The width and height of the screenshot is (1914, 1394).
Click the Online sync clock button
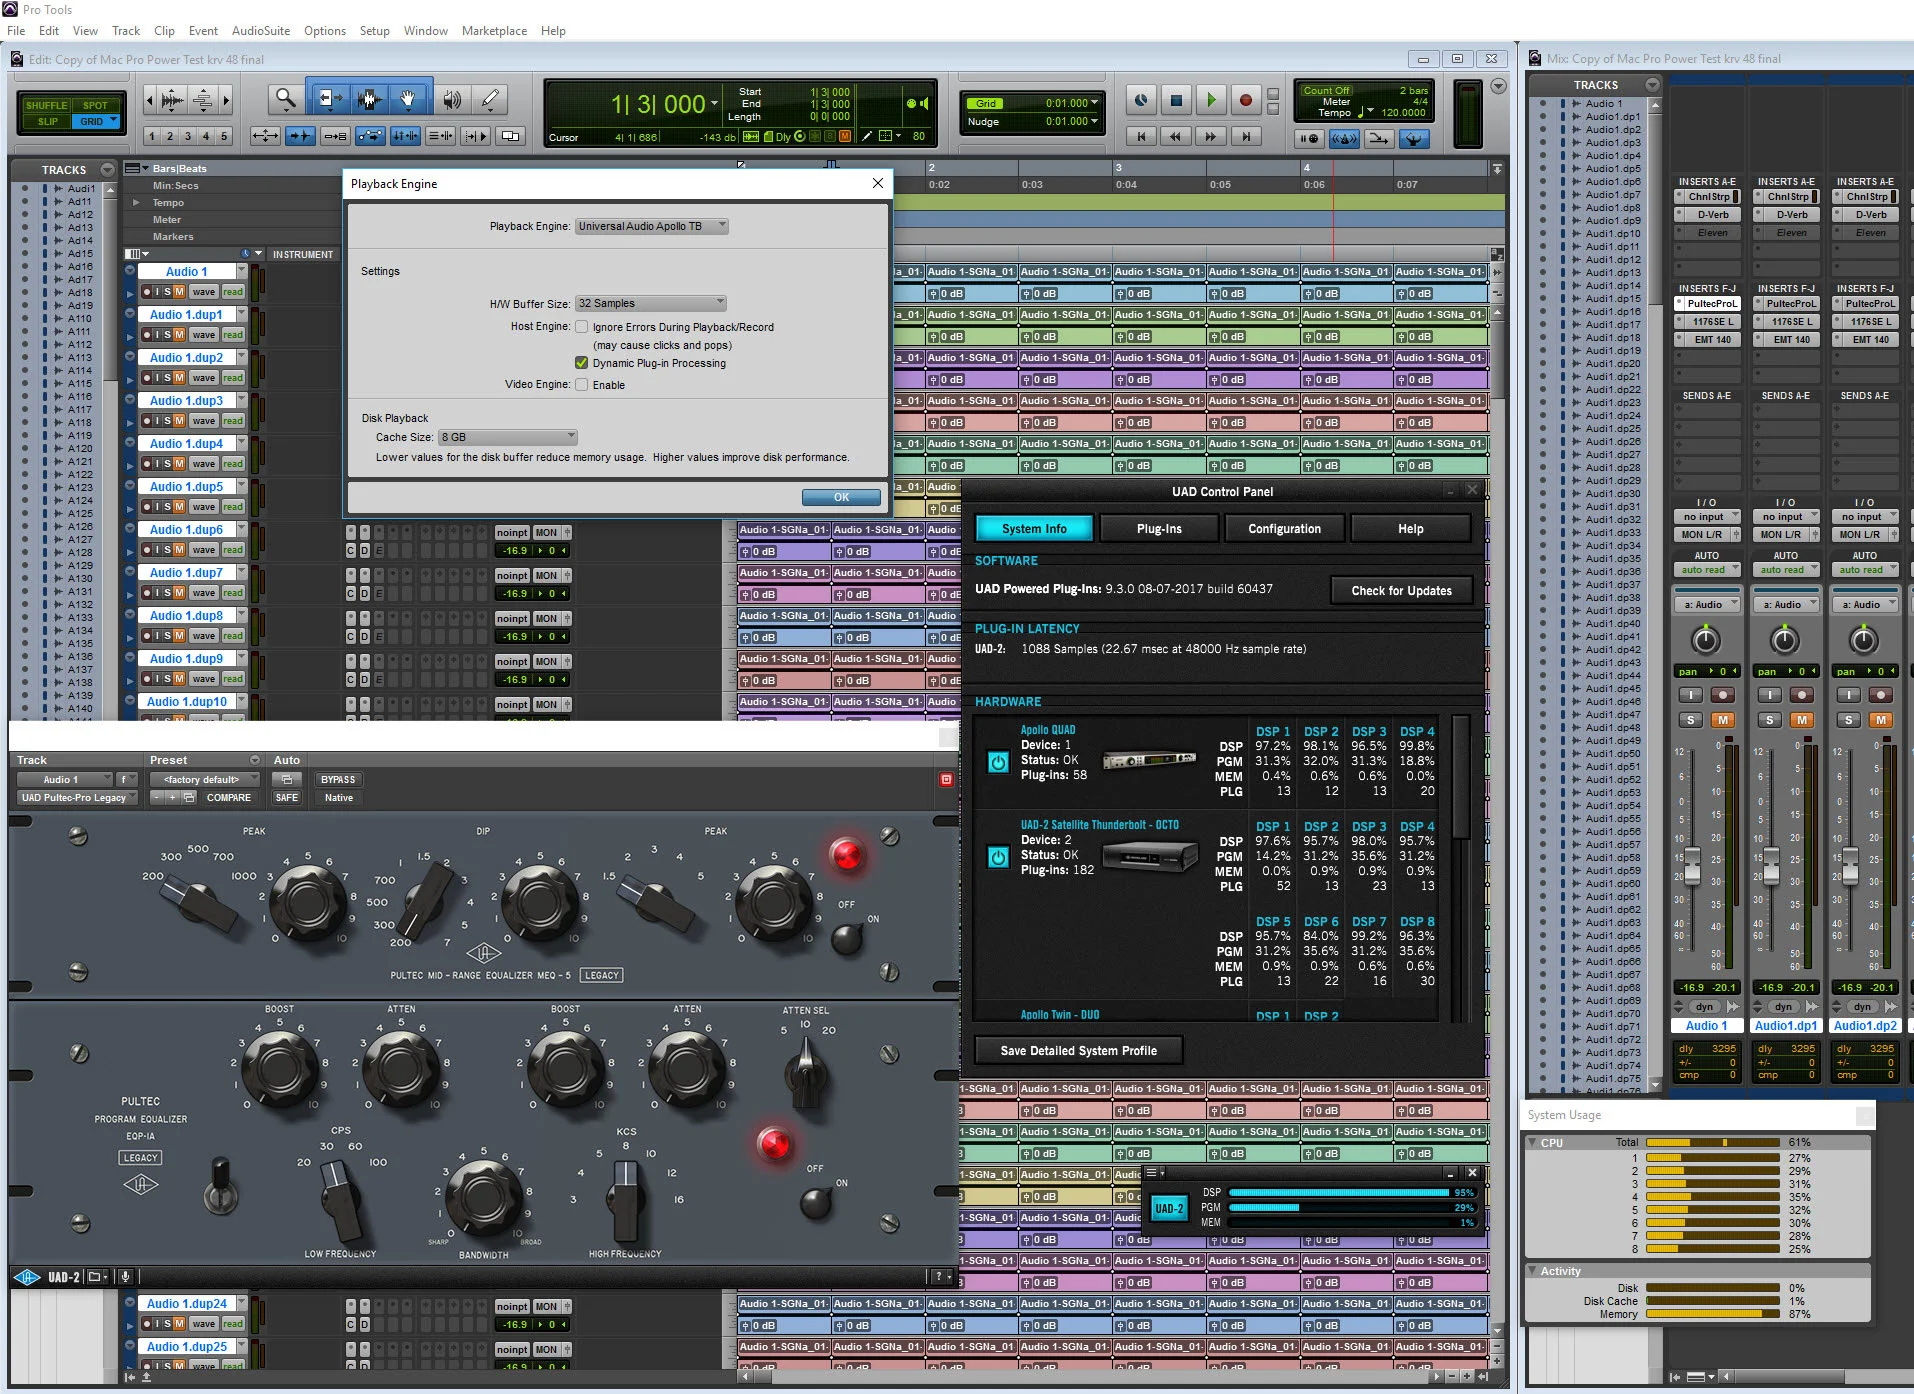tap(1141, 100)
